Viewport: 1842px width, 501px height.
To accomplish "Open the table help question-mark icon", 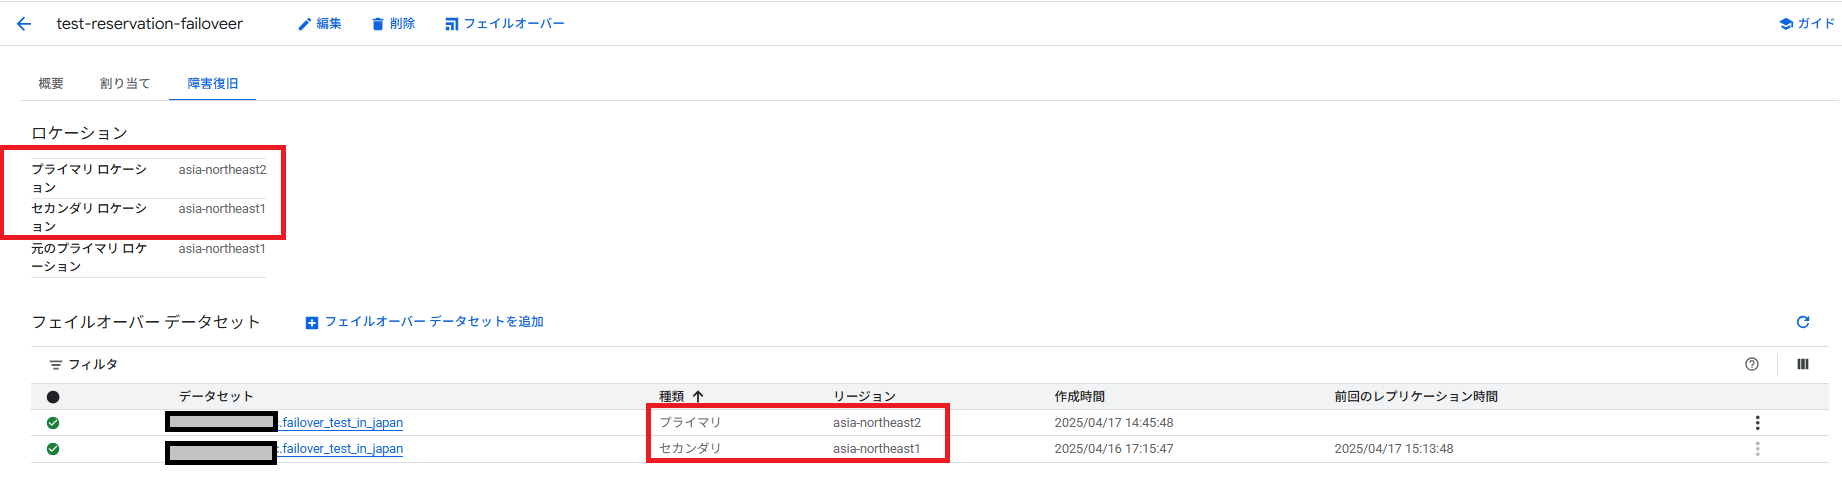I will [x=1752, y=364].
